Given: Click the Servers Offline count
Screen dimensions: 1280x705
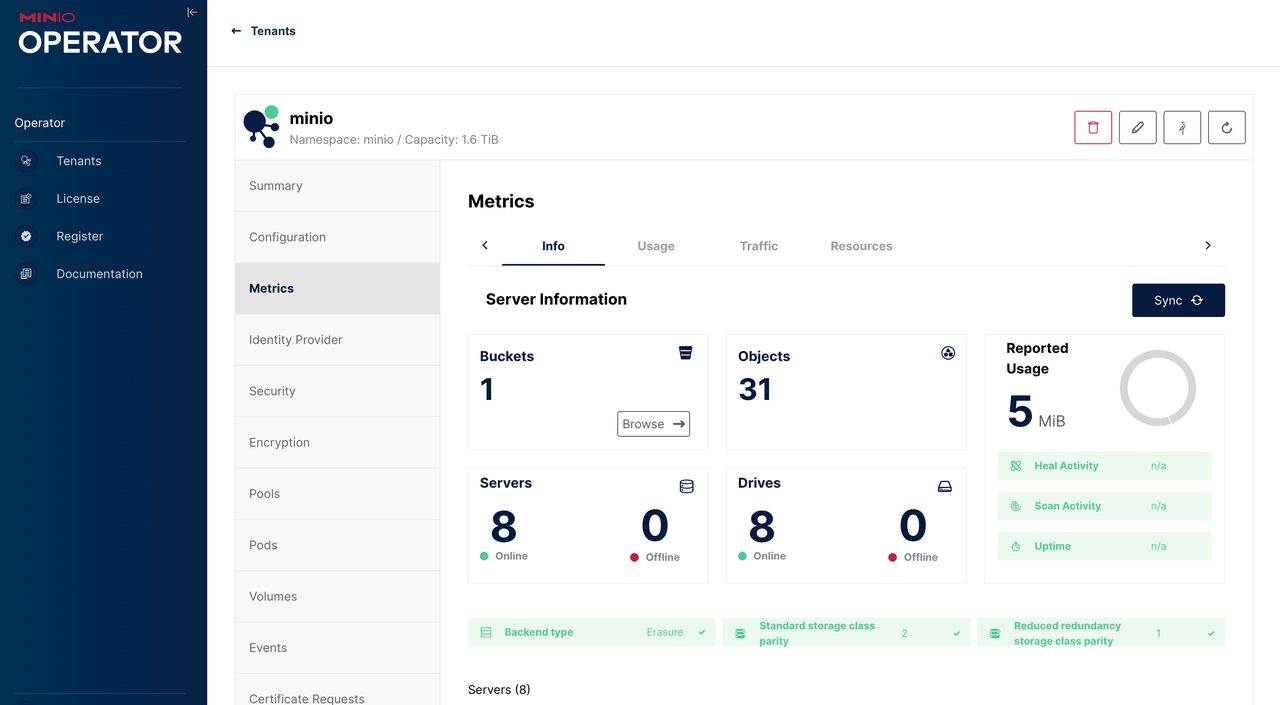Looking at the screenshot, I should pyautogui.click(x=655, y=526).
